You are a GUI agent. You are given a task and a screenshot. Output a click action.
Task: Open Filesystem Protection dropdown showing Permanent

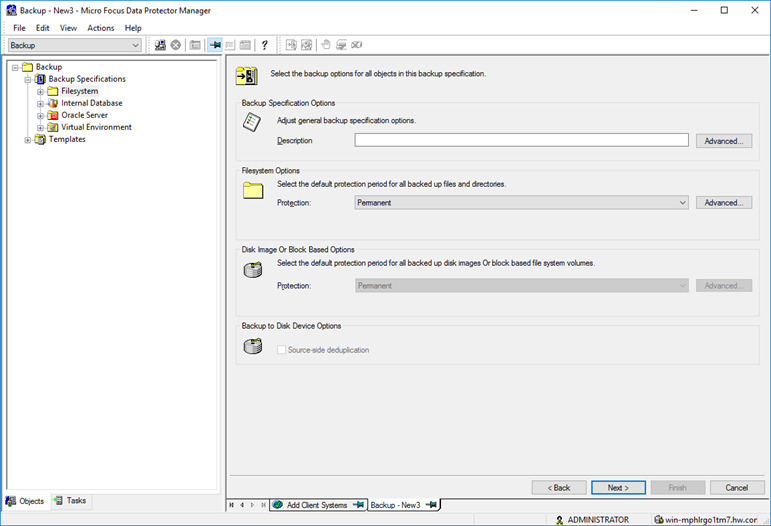tap(521, 203)
